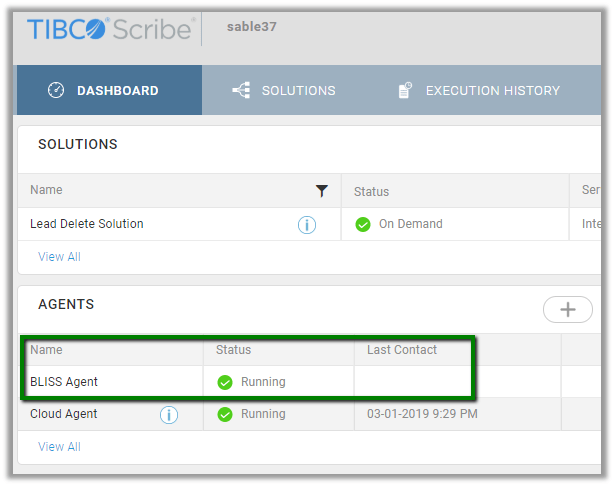614x486 pixels.
Task: Click the Agents Name column header
Action: (x=46, y=350)
